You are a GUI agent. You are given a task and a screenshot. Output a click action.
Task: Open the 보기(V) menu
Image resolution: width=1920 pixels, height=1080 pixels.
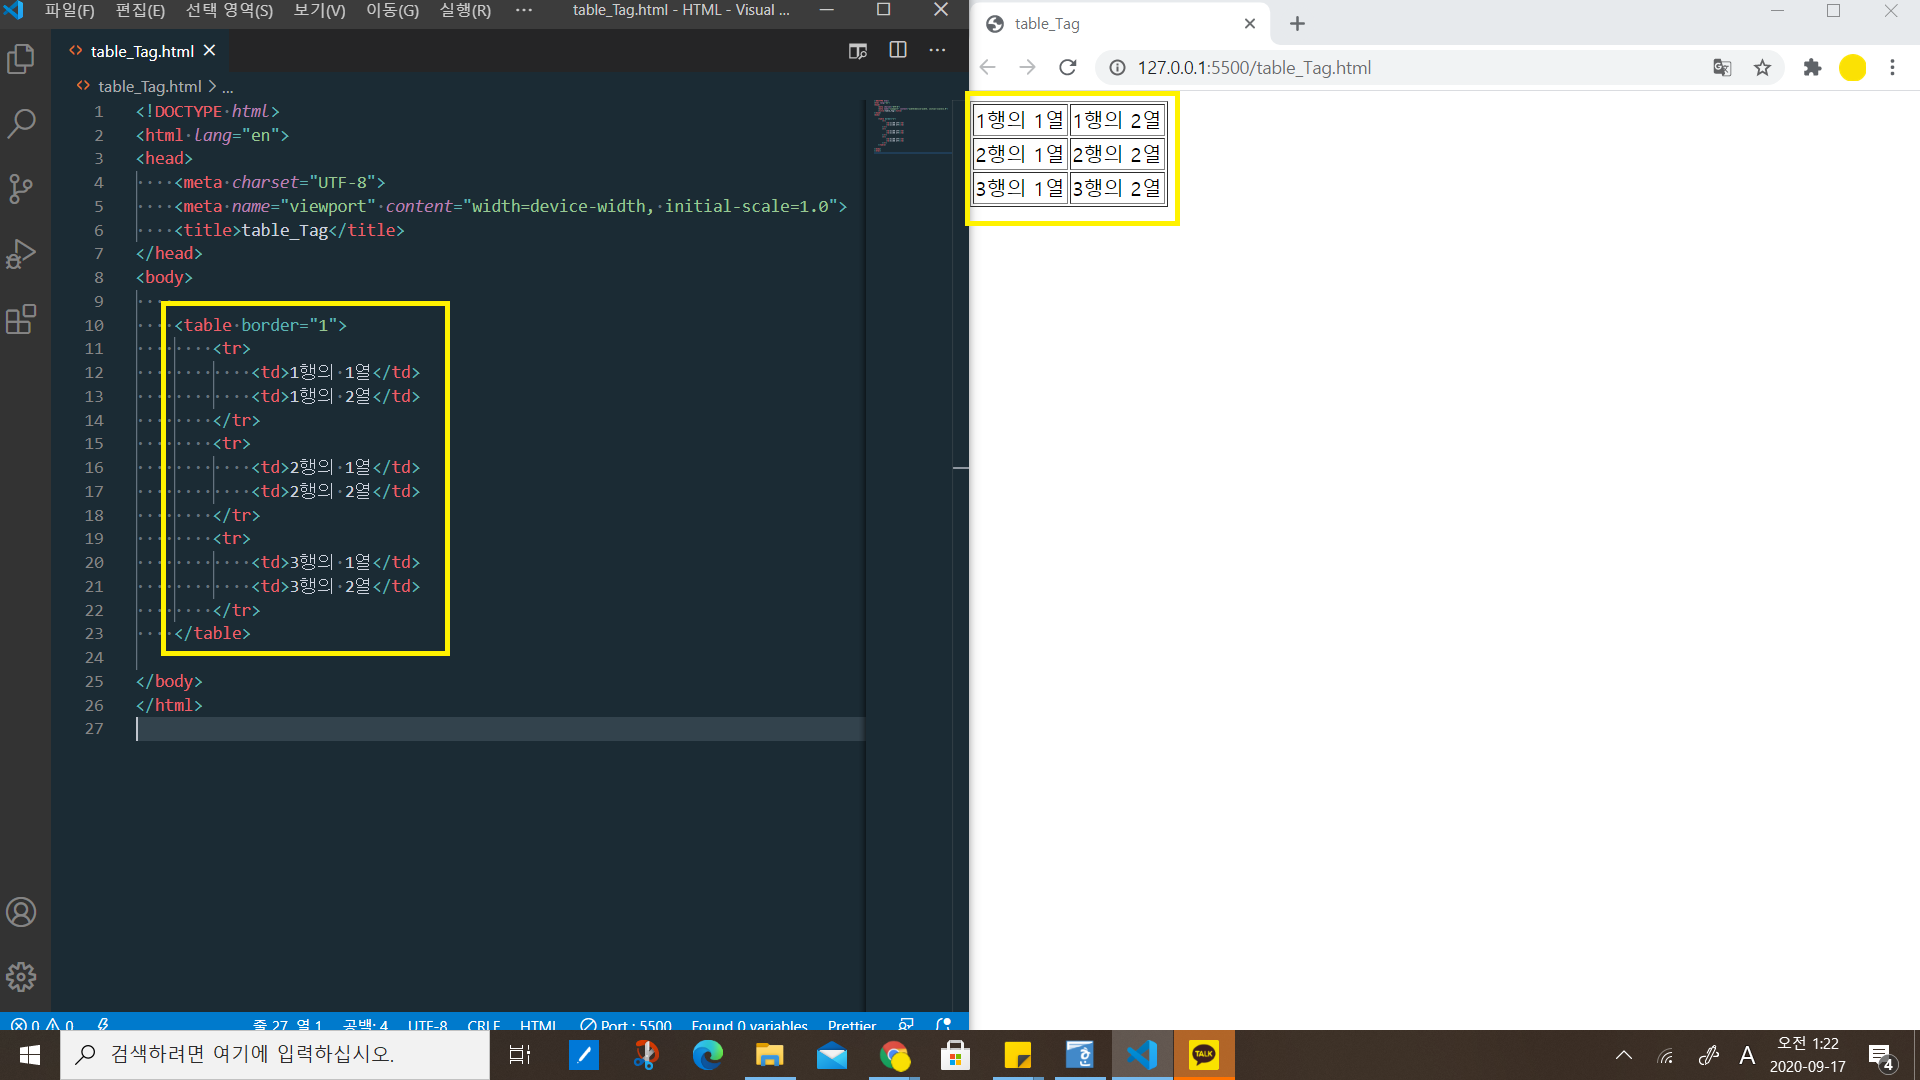[x=319, y=10]
